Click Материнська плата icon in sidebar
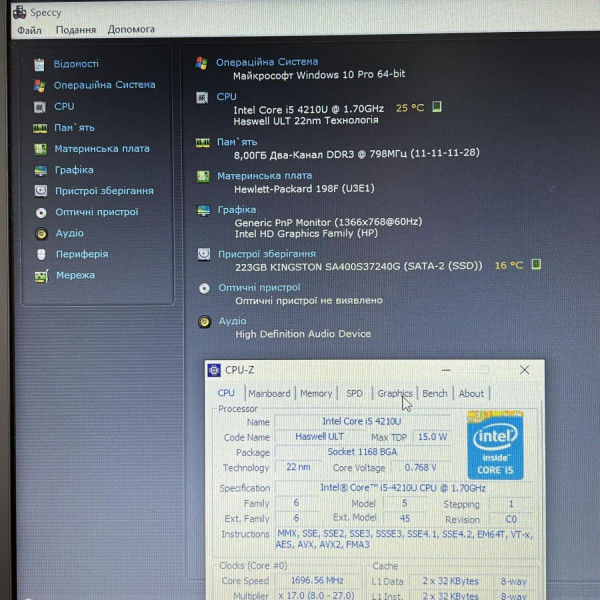Viewport: 600px width, 600px height. [x=40, y=149]
